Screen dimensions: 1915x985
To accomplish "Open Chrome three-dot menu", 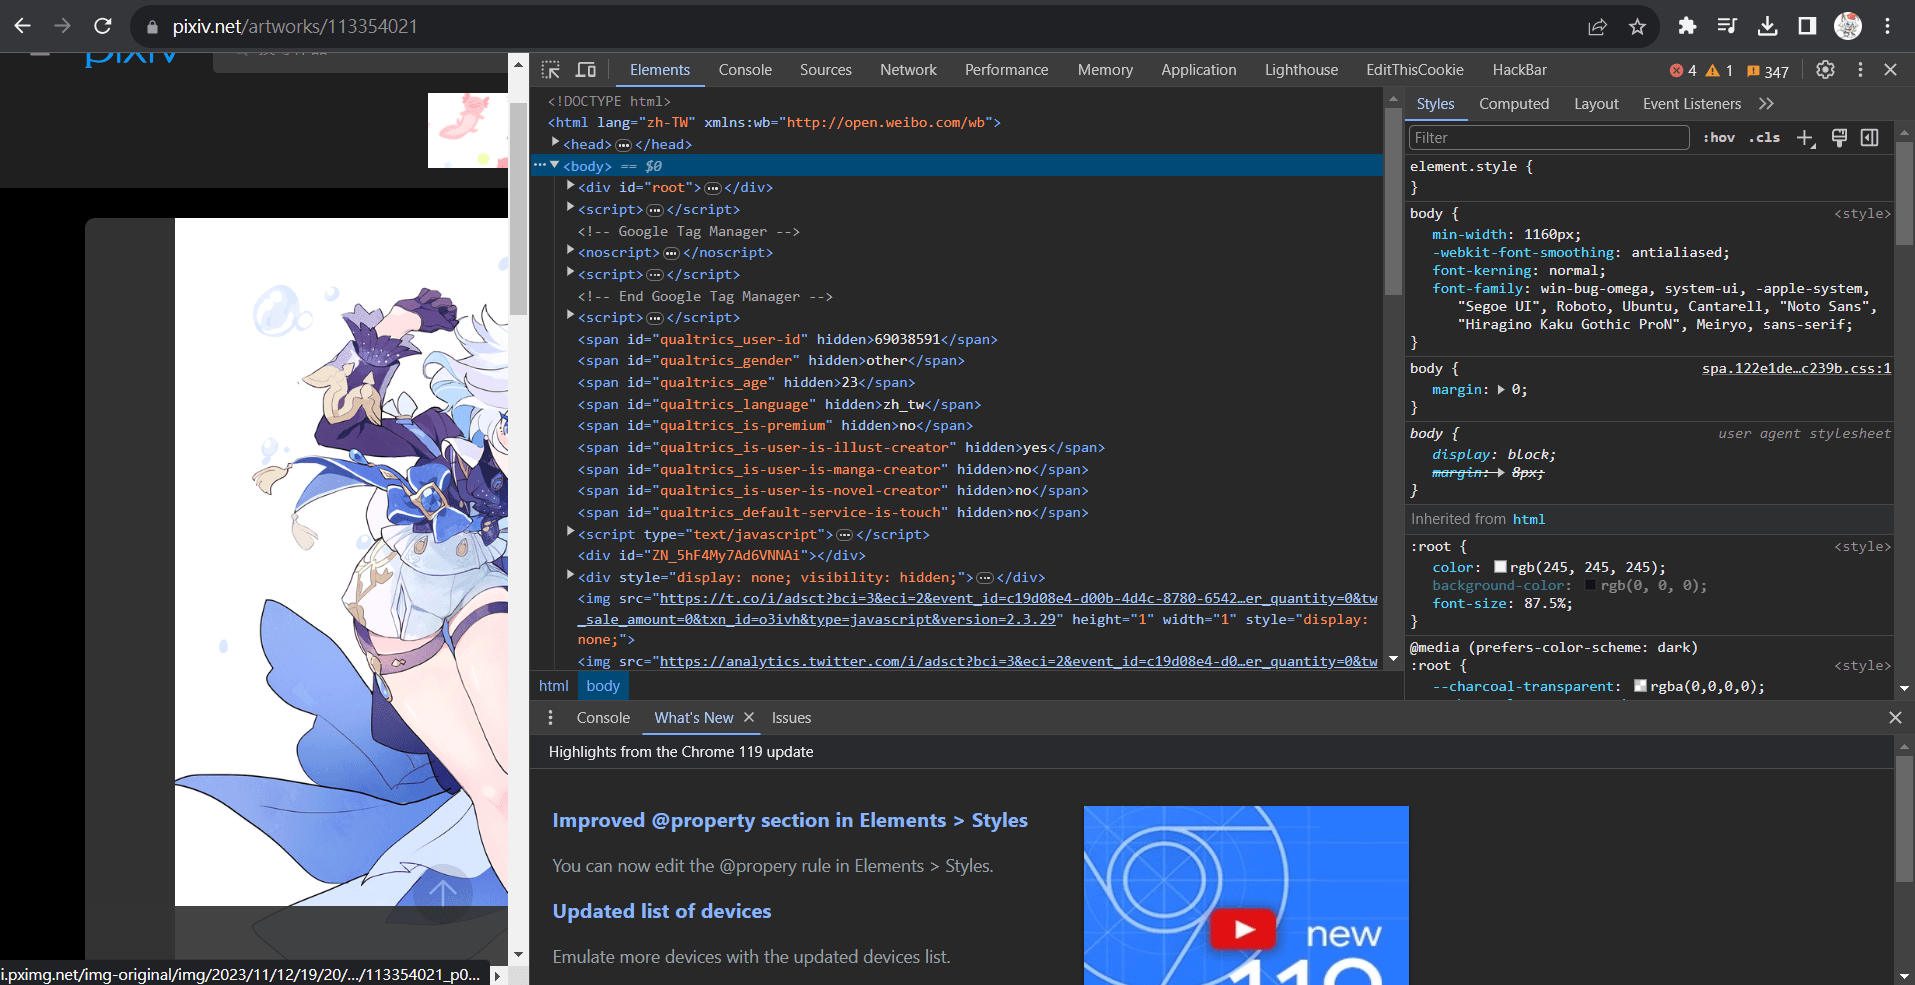I will [x=1888, y=26].
